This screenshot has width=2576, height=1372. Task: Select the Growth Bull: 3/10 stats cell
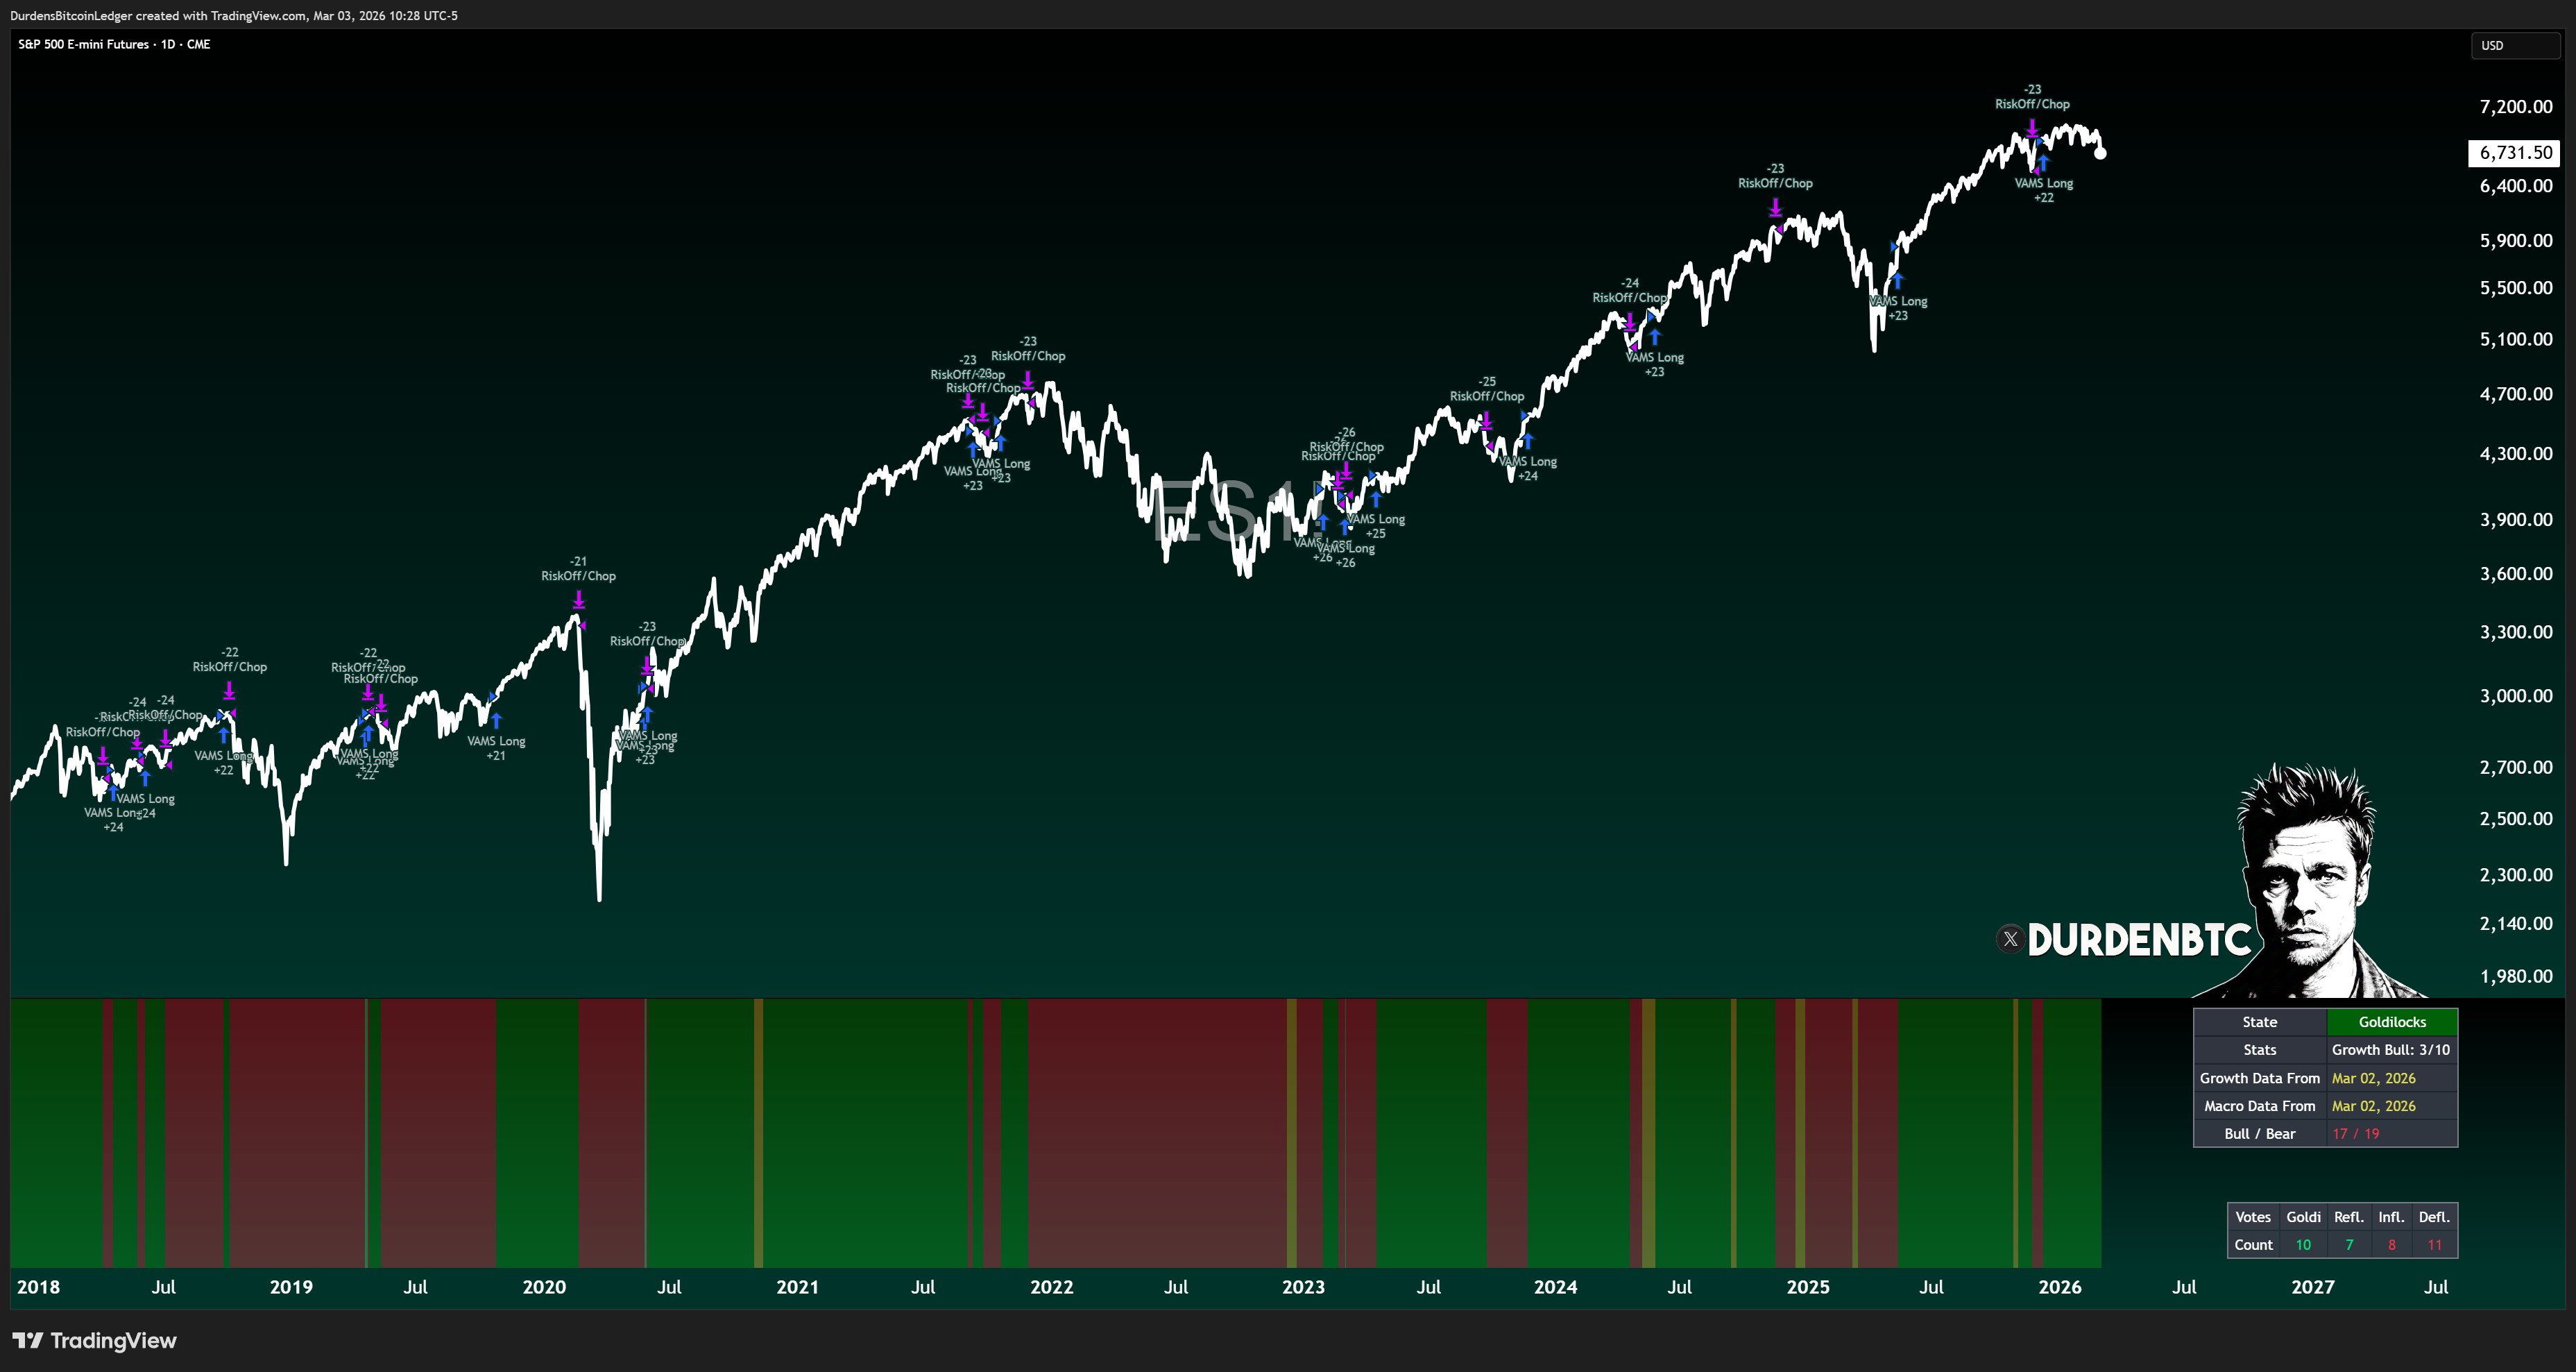click(x=2391, y=1050)
